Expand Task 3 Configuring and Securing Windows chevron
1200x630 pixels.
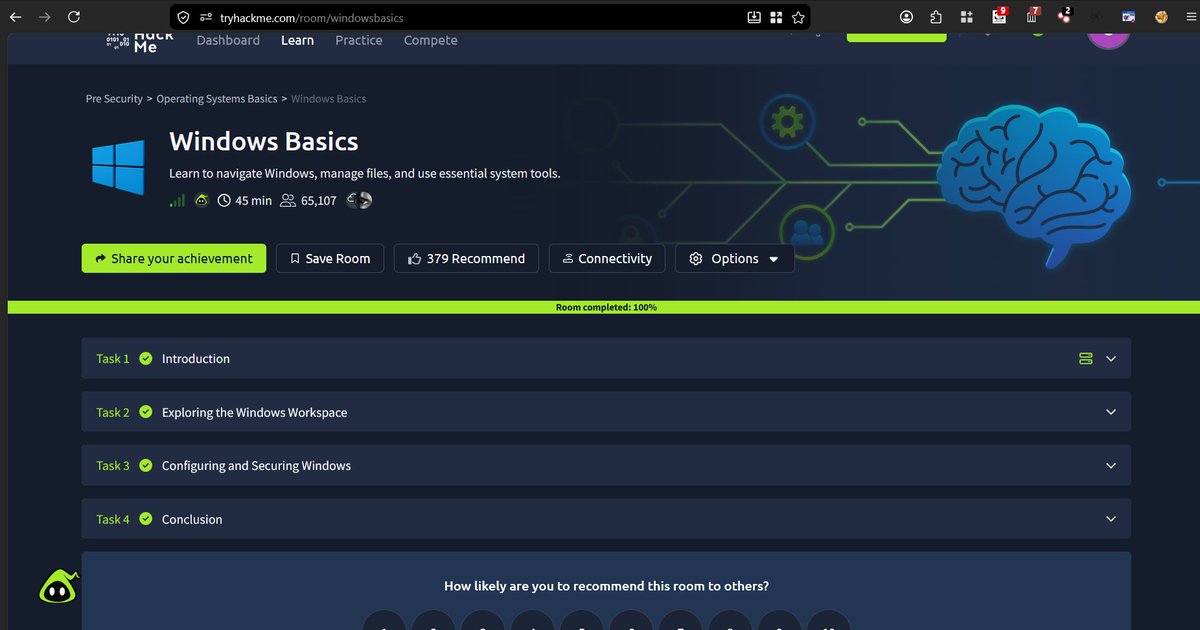tap(1111, 466)
